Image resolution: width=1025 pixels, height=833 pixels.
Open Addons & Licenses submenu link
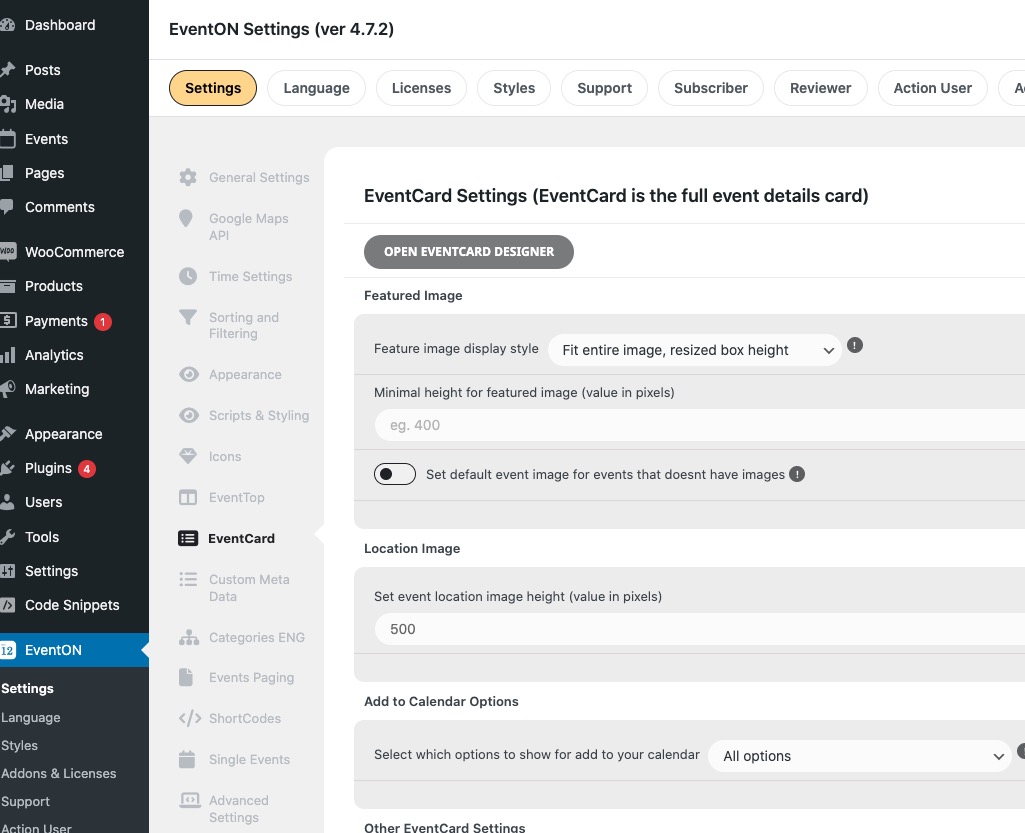pos(59,774)
